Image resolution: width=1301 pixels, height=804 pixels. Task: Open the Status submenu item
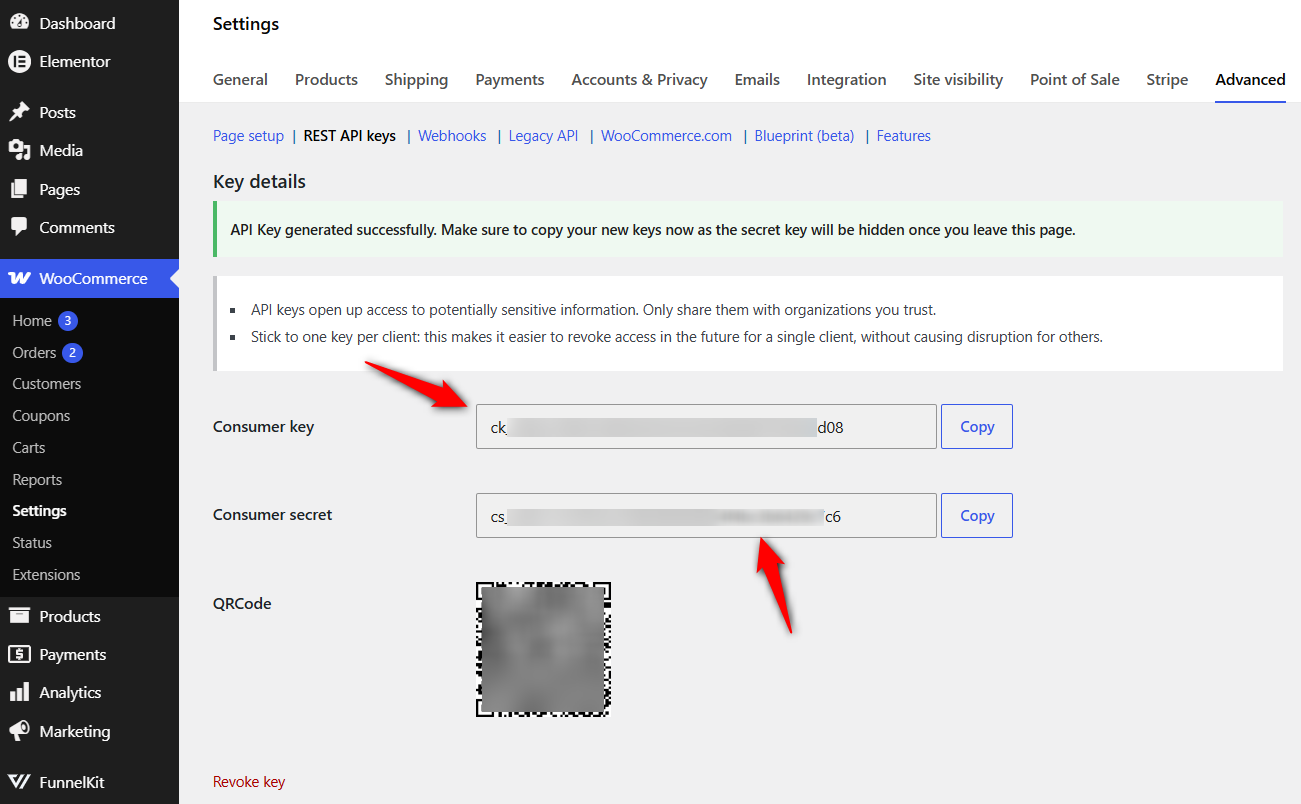(32, 543)
